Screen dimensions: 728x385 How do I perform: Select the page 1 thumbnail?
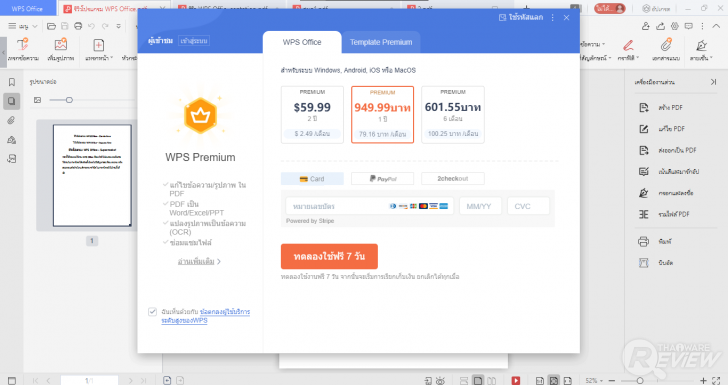pos(92,176)
